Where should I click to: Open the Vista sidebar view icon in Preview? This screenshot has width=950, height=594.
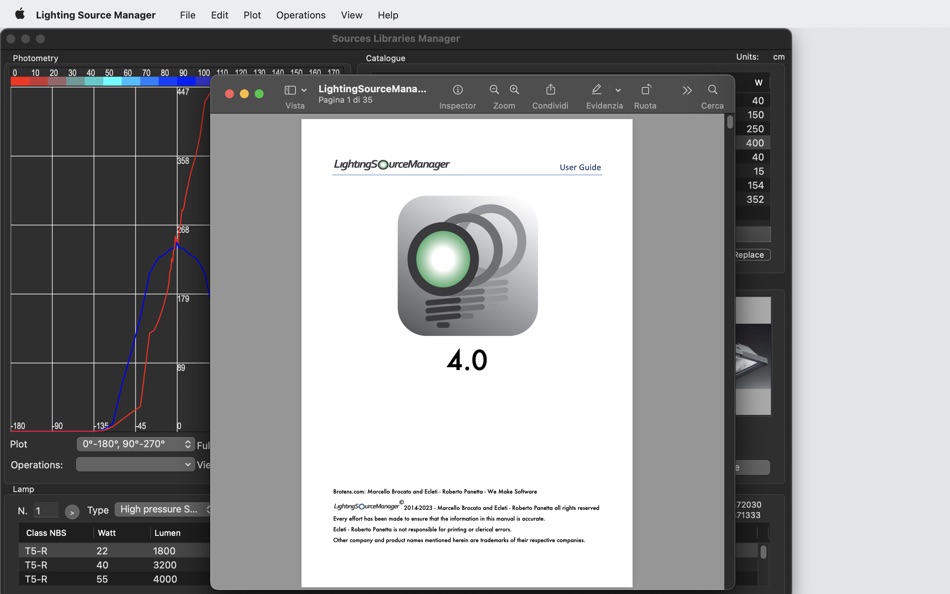point(290,90)
